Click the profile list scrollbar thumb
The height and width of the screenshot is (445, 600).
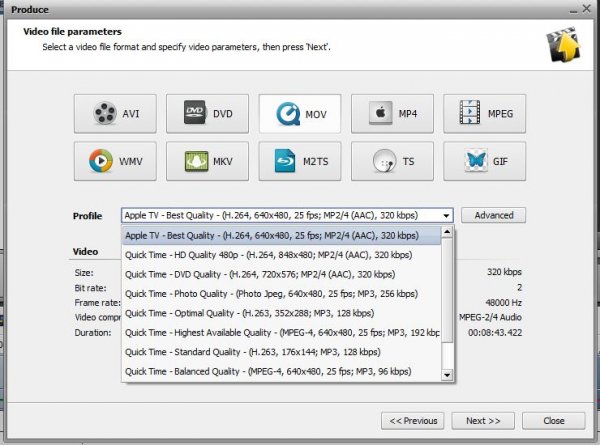click(447, 290)
